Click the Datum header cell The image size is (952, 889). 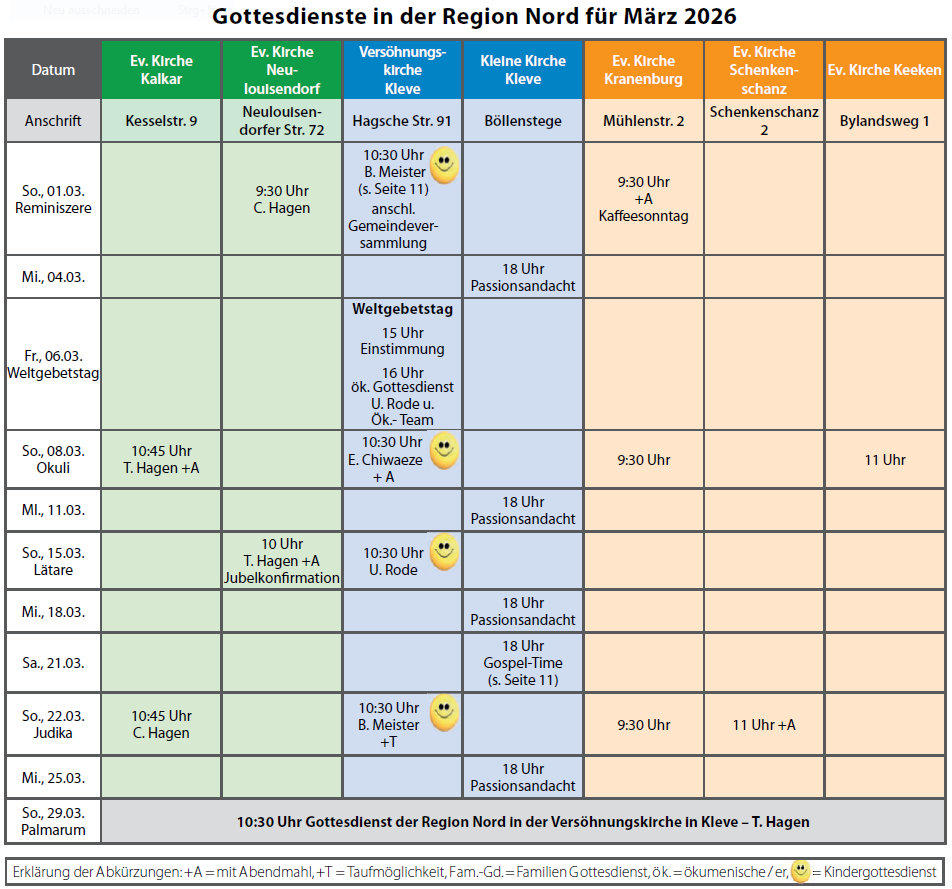(x=53, y=70)
